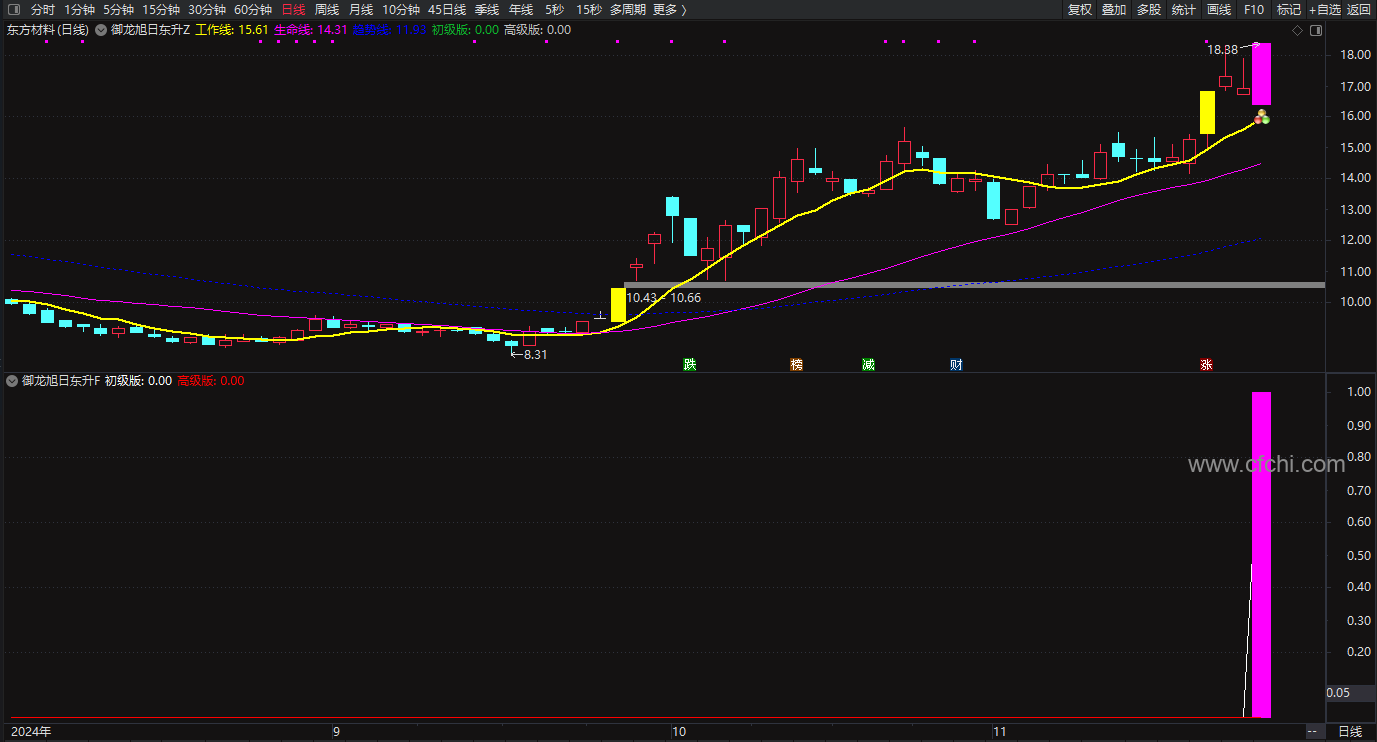The width and height of the screenshot is (1377, 742).
Task: Click the 10.43 - 10.66 gap label
Action: tap(664, 298)
